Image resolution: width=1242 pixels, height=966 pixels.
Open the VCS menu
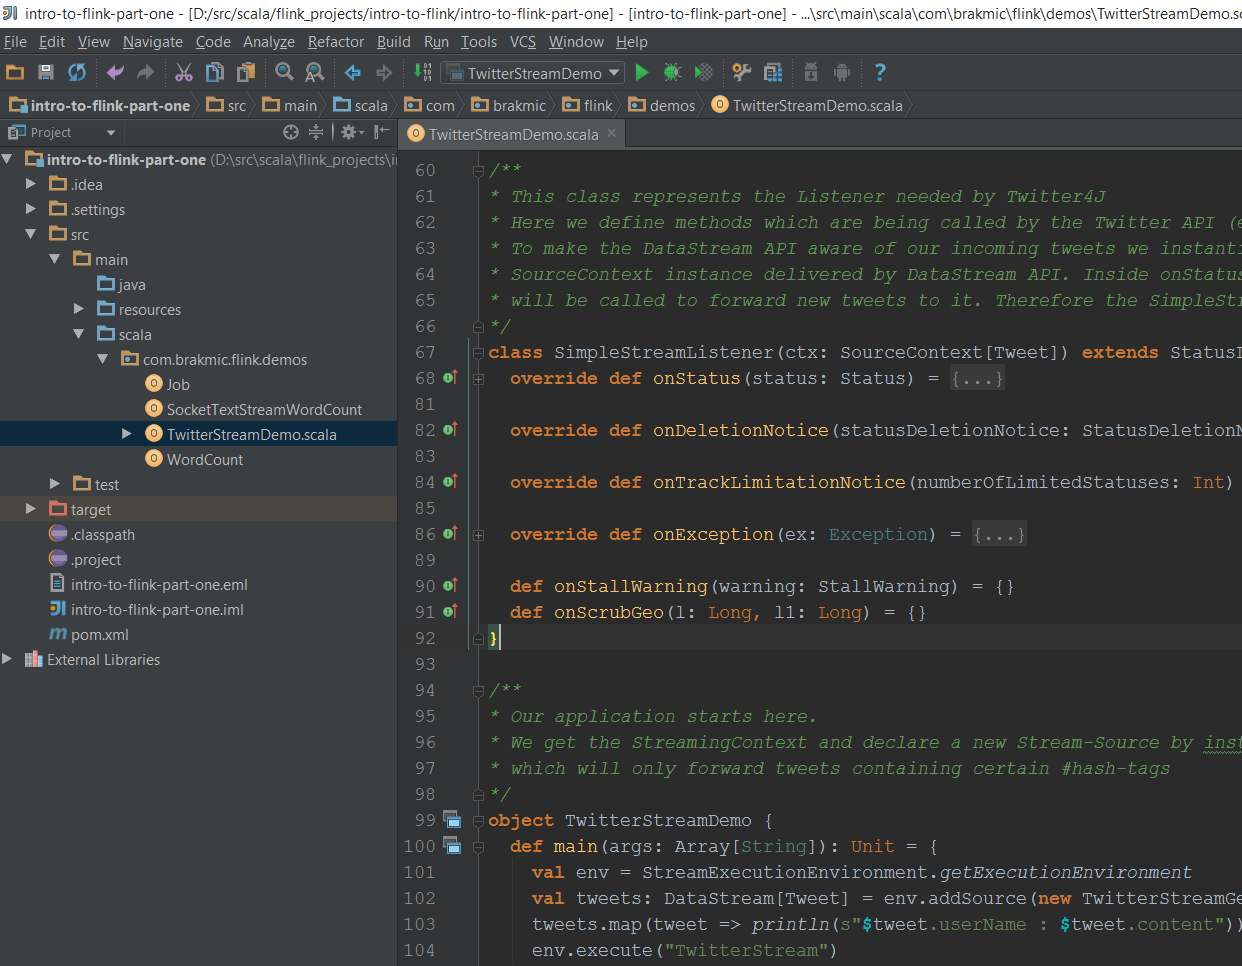point(523,42)
